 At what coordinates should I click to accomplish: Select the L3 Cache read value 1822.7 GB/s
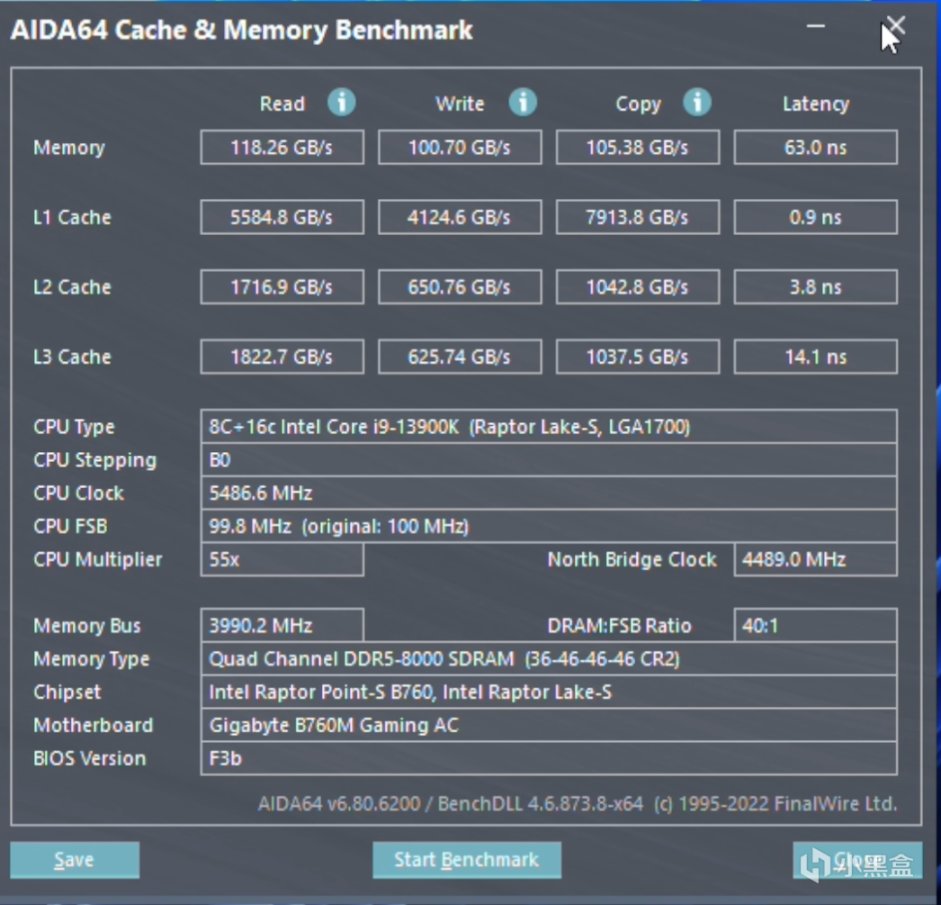[x=282, y=356]
